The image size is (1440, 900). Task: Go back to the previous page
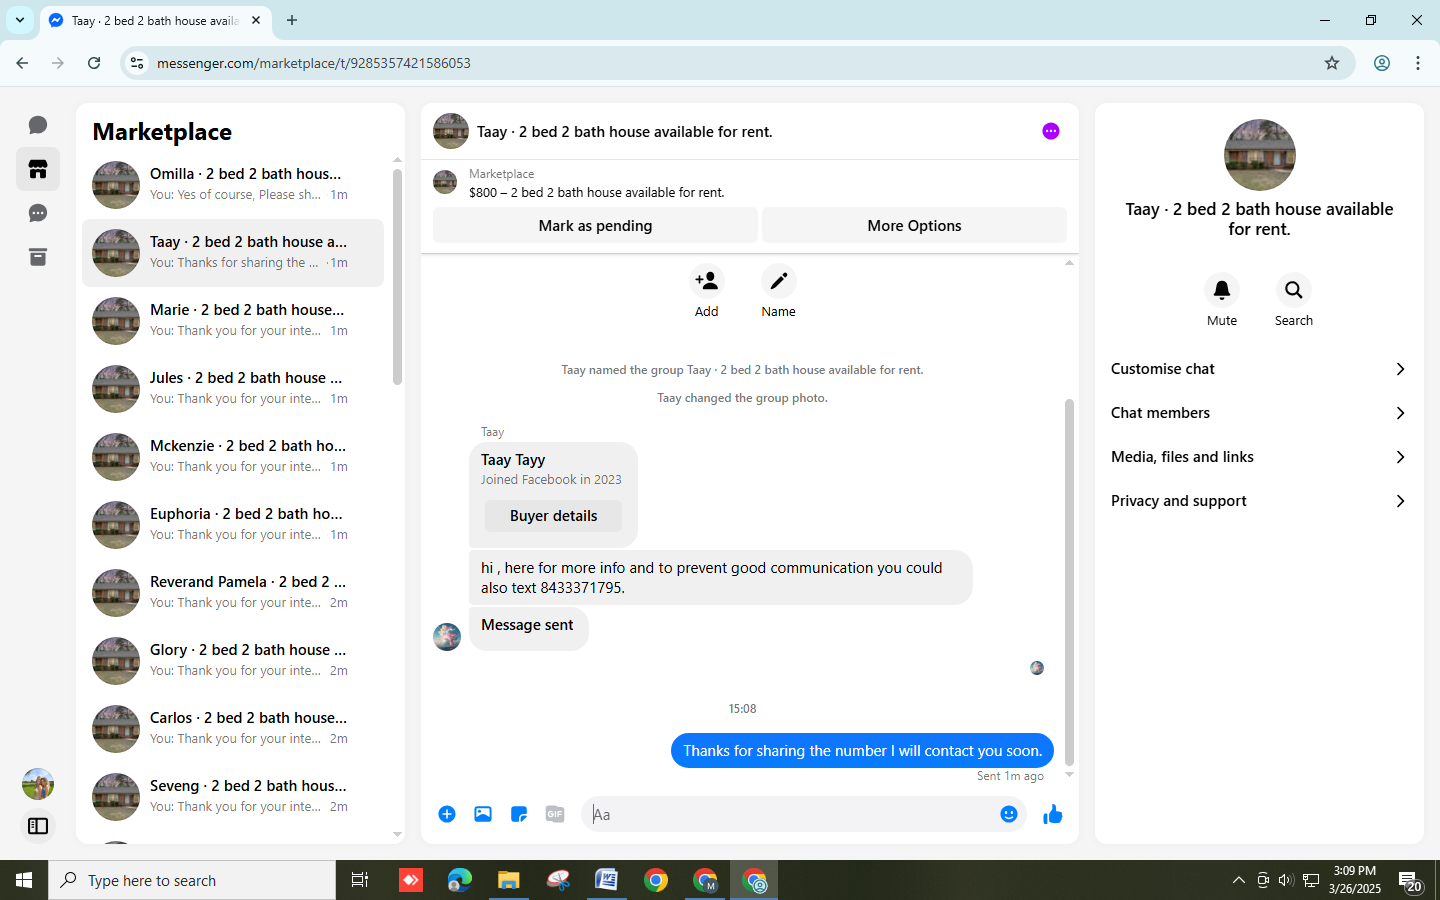(22, 63)
